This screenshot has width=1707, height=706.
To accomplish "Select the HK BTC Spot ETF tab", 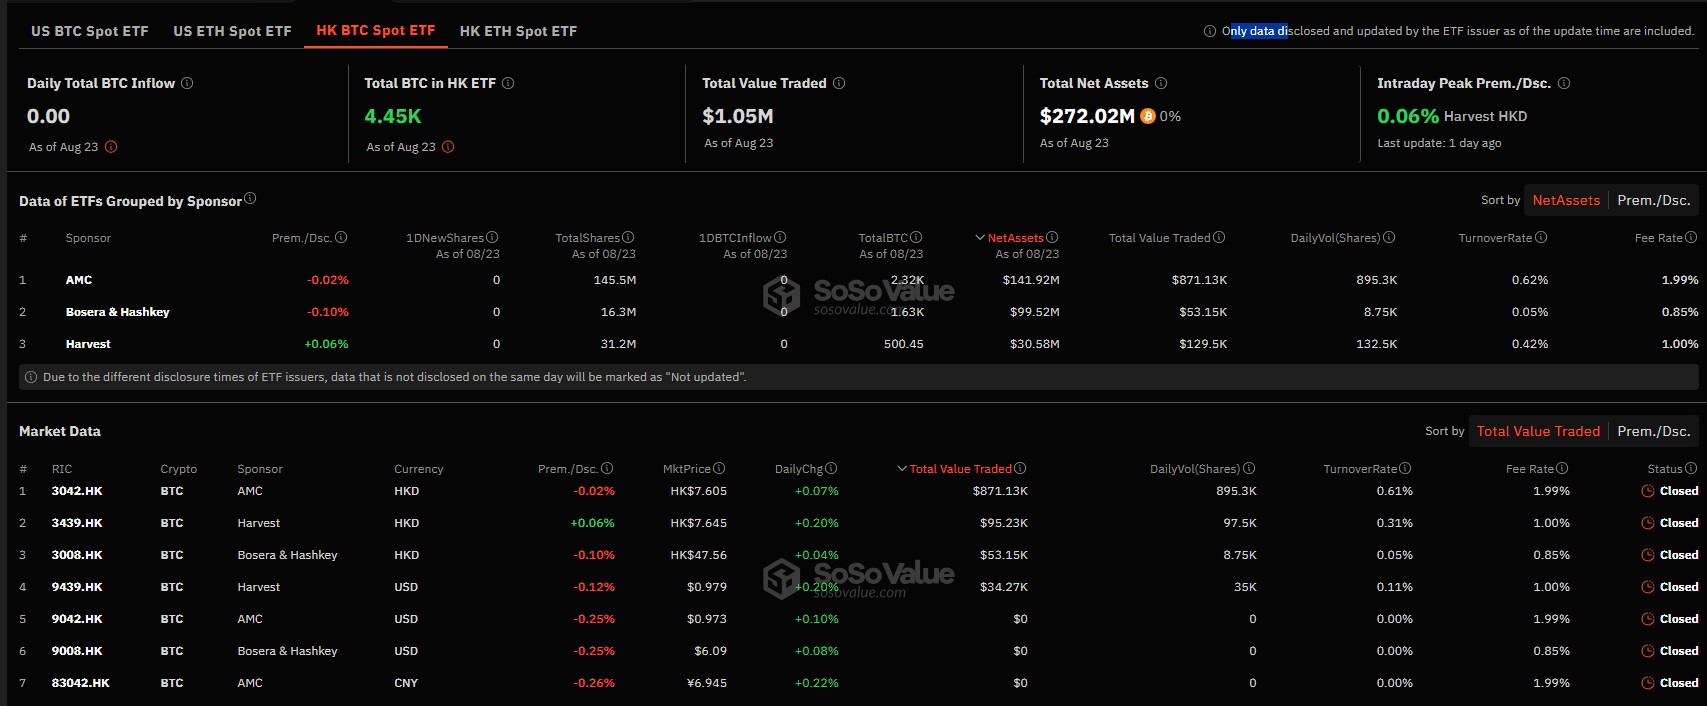I will click(376, 30).
